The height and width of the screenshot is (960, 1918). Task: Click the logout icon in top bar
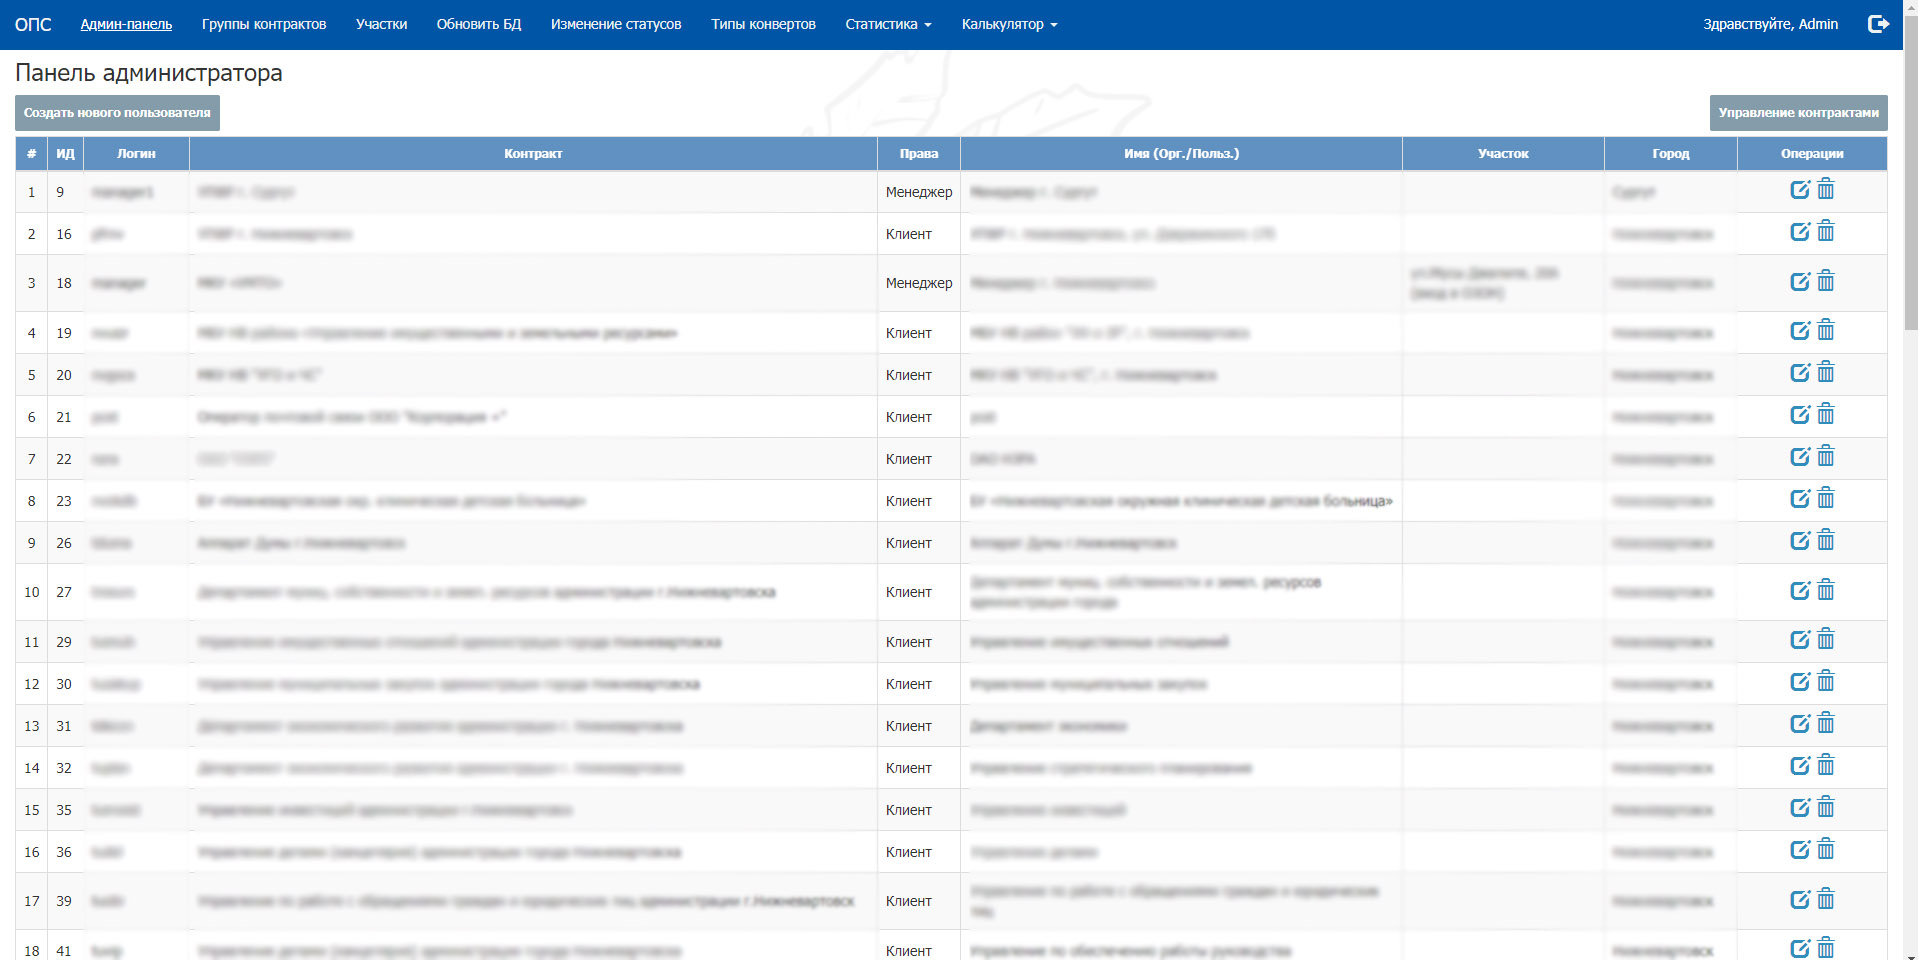pos(1878,24)
